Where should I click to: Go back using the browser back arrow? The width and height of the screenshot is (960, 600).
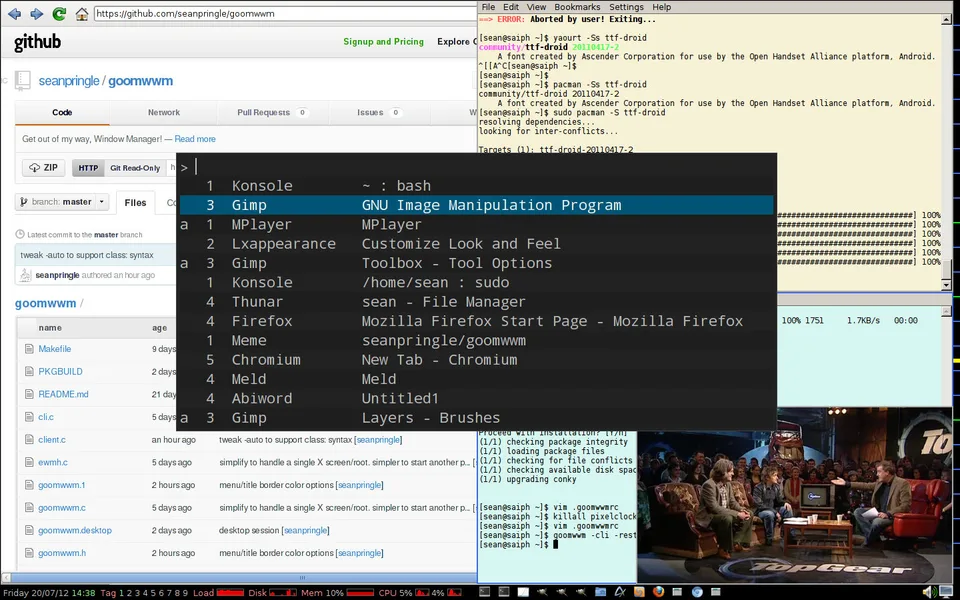tap(15, 13)
